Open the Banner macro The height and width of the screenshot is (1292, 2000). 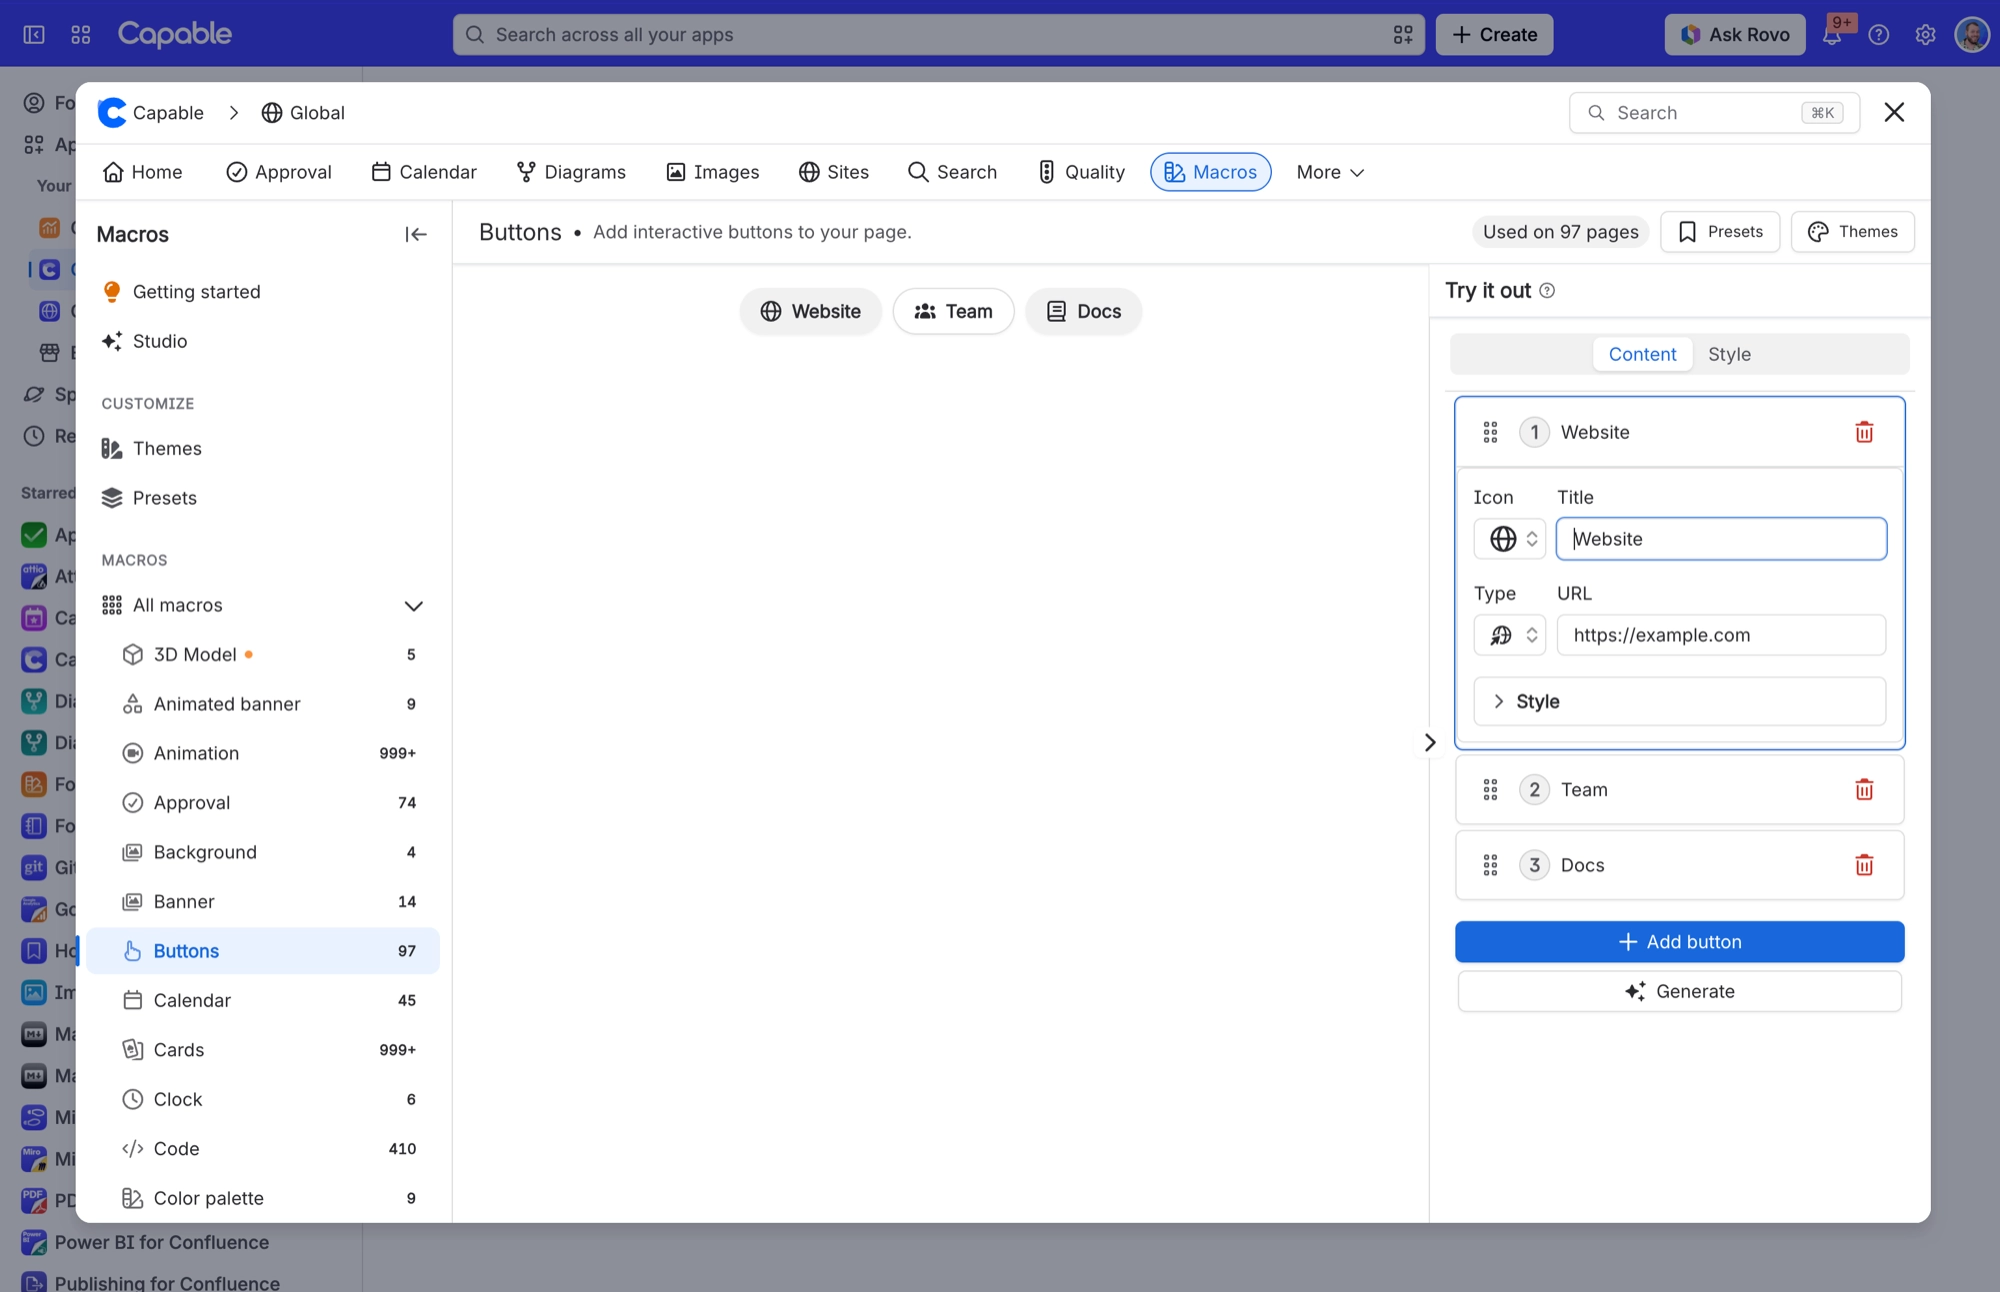pyautogui.click(x=263, y=901)
